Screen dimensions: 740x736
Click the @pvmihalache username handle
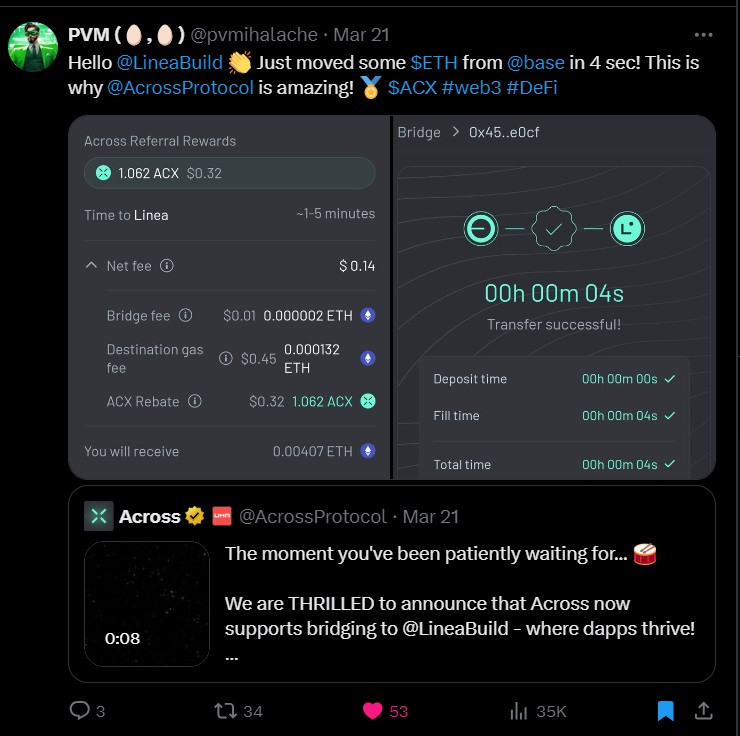[x=254, y=35]
